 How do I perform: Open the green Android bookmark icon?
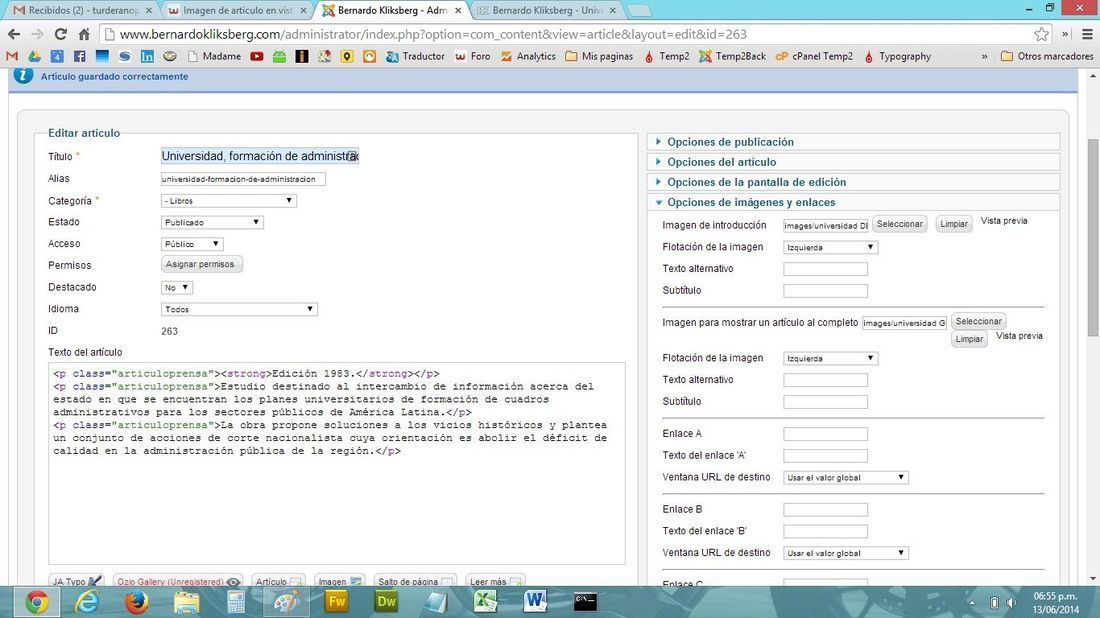click(x=279, y=56)
